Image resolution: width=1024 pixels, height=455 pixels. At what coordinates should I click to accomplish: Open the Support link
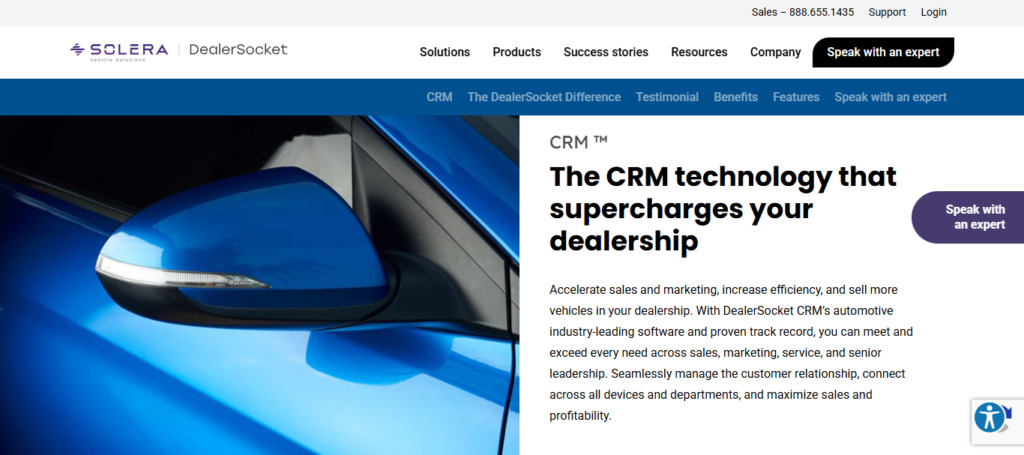coord(887,12)
